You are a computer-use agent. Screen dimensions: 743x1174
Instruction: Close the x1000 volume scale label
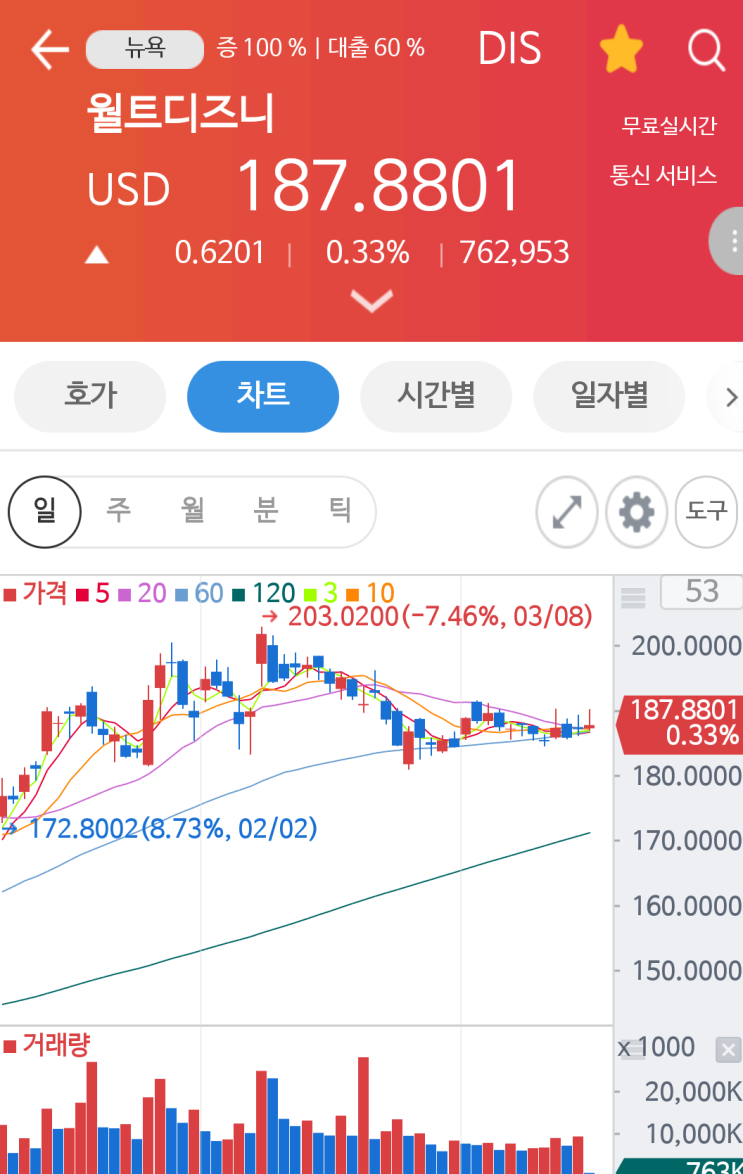tap(727, 1049)
